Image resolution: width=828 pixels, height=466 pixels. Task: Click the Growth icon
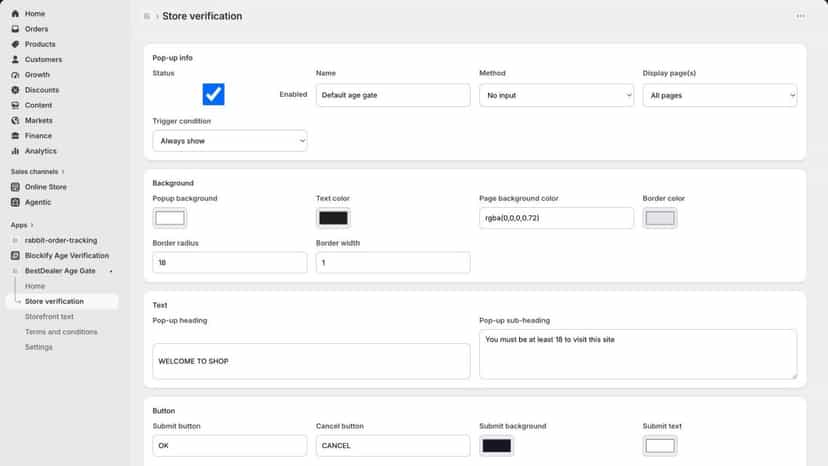click(x=15, y=75)
